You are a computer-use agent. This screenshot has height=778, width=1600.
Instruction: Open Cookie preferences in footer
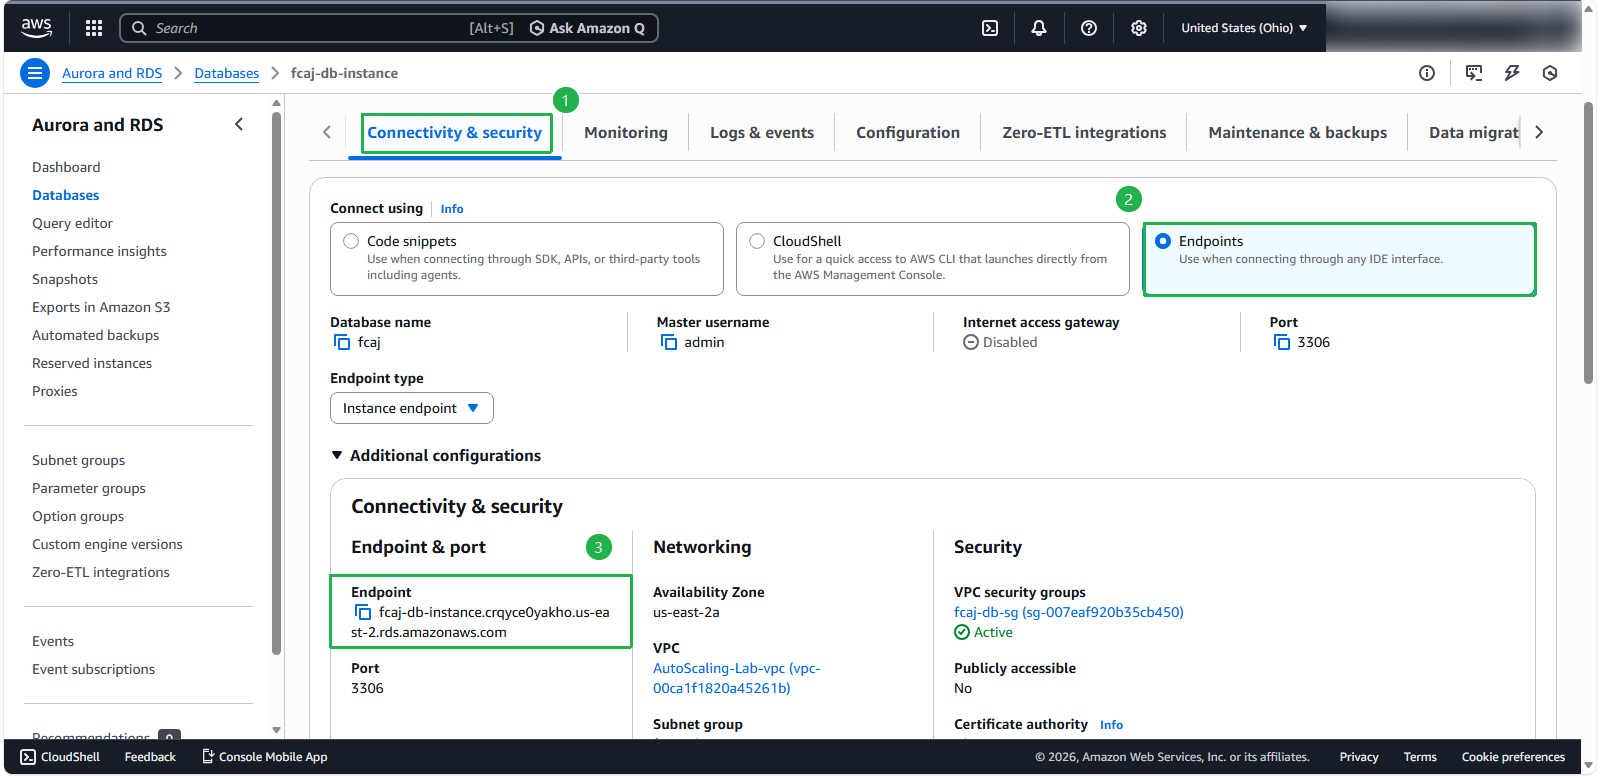coord(1513,757)
